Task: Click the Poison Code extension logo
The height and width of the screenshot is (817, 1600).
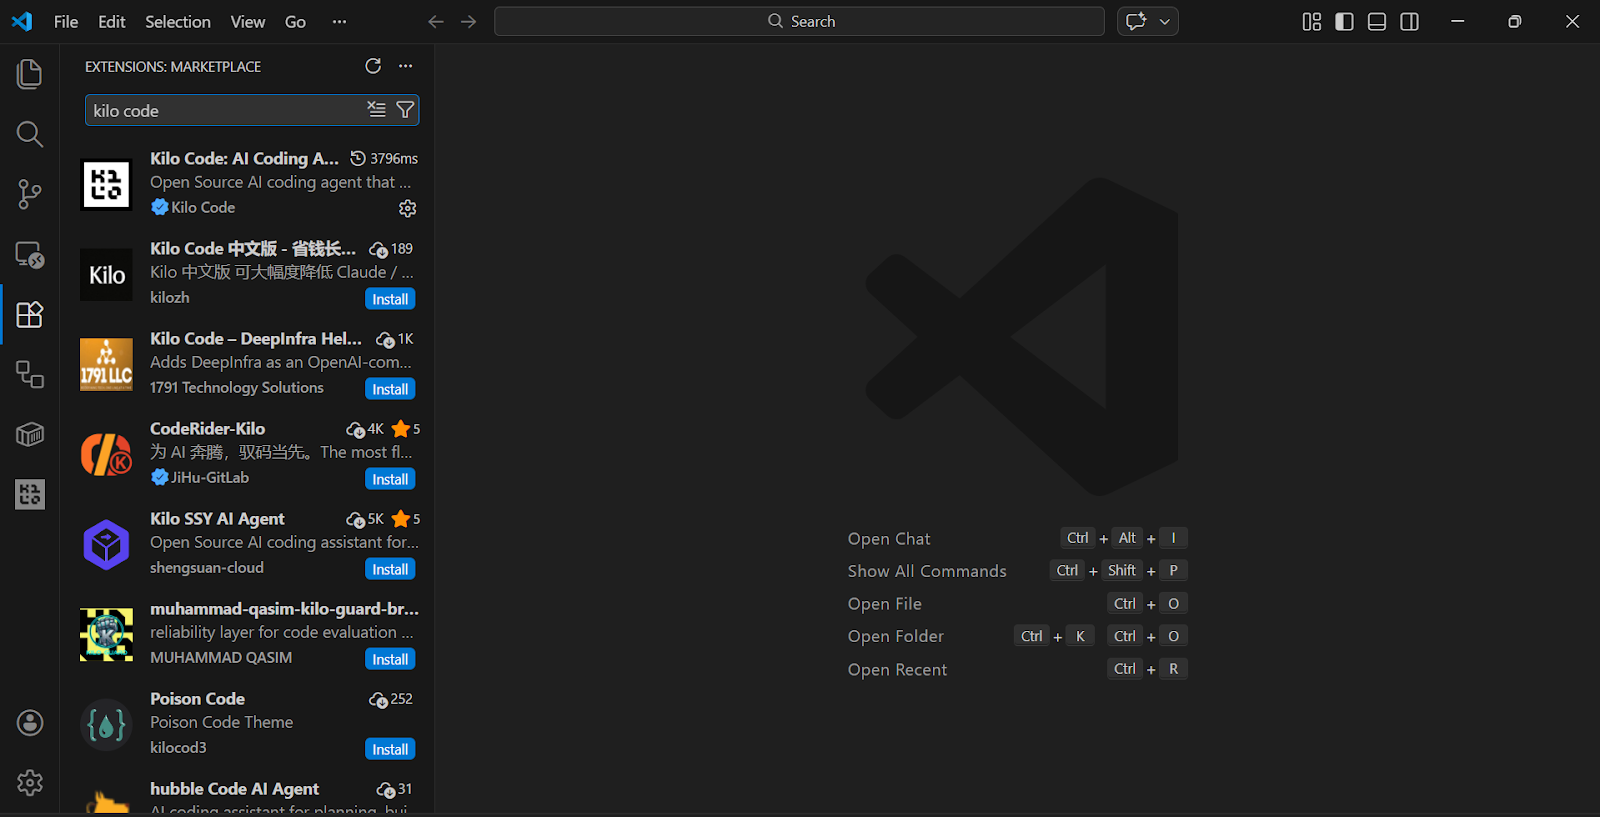Action: point(106,725)
